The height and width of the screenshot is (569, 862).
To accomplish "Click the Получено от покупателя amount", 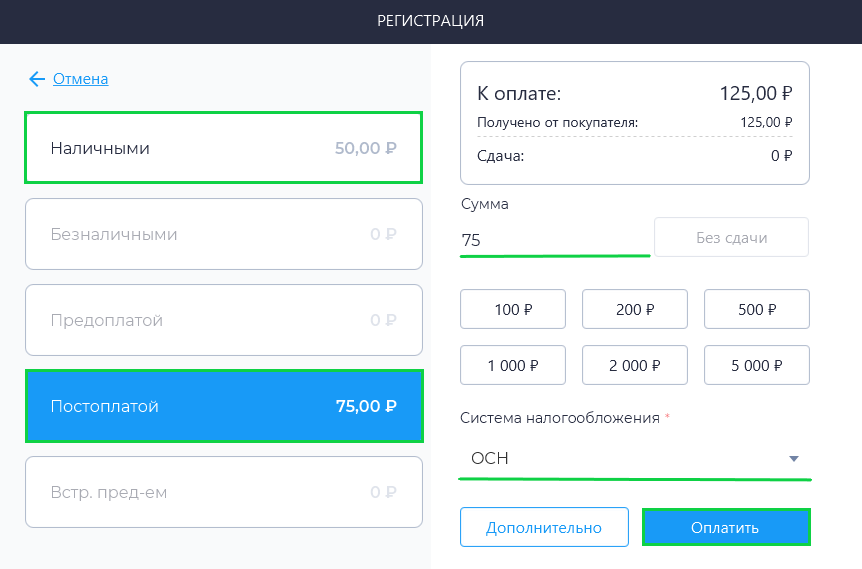I will coord(766,123).
